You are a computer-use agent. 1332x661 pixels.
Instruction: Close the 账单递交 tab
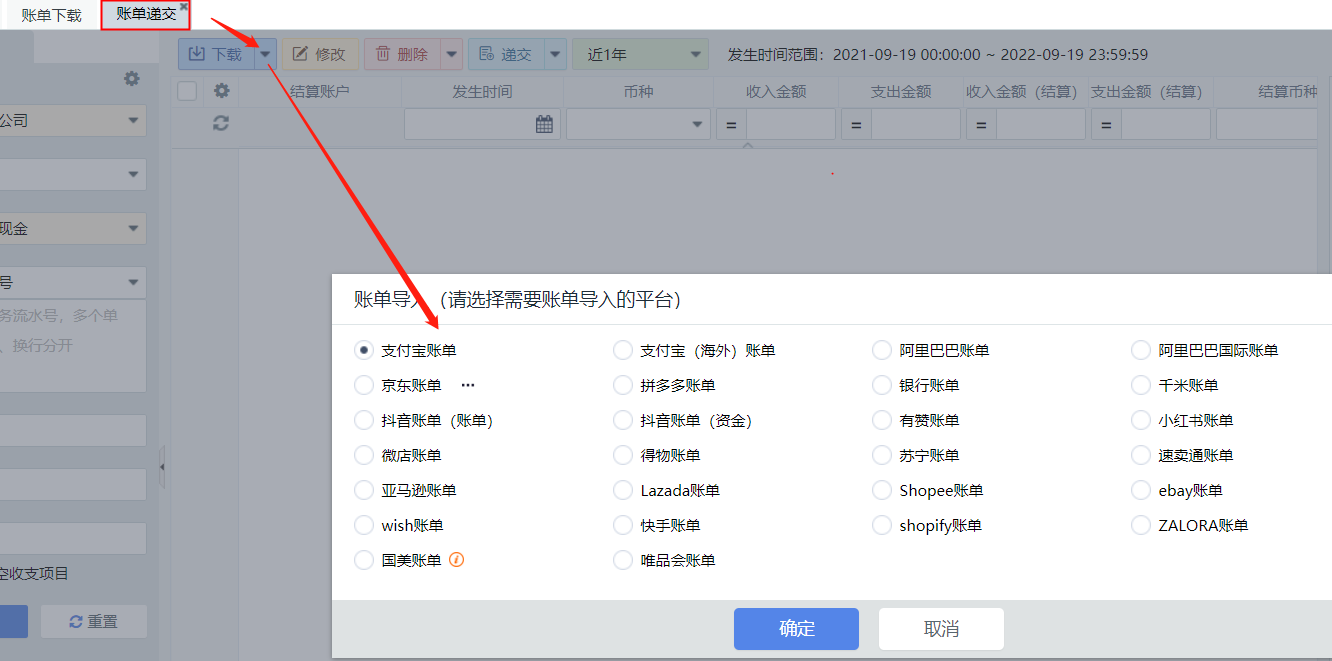click(184, 6)
